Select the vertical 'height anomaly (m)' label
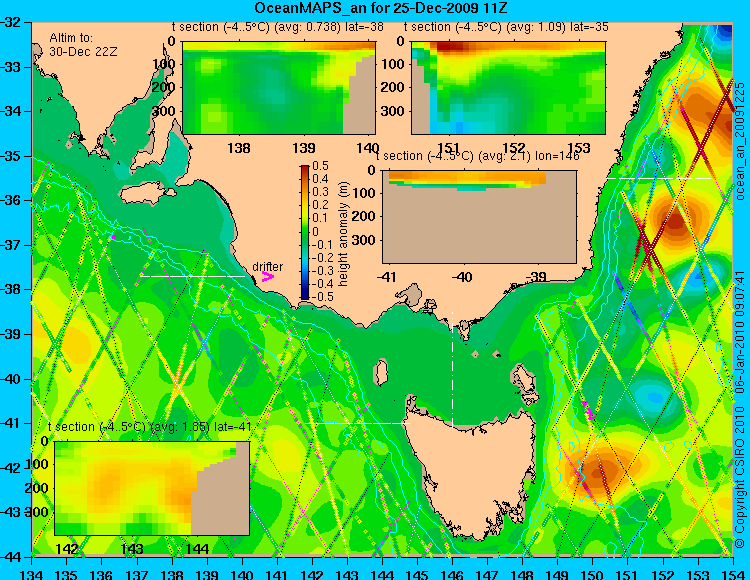 pos(343,233)
